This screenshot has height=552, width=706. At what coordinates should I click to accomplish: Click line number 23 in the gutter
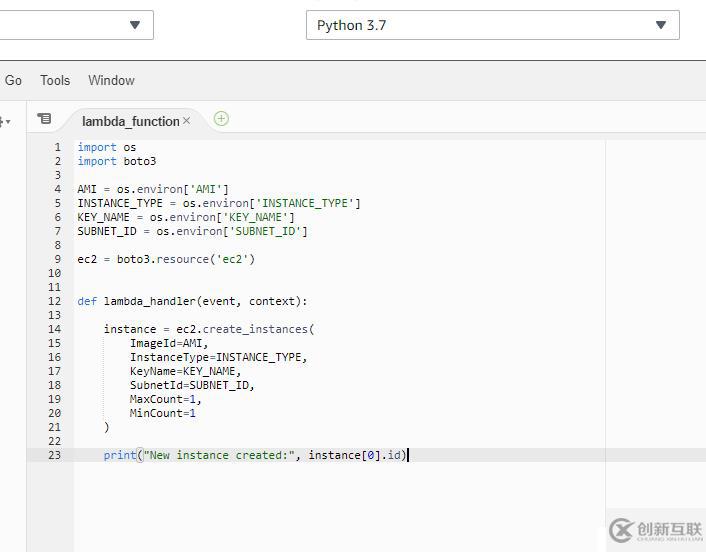click(54, 455)
